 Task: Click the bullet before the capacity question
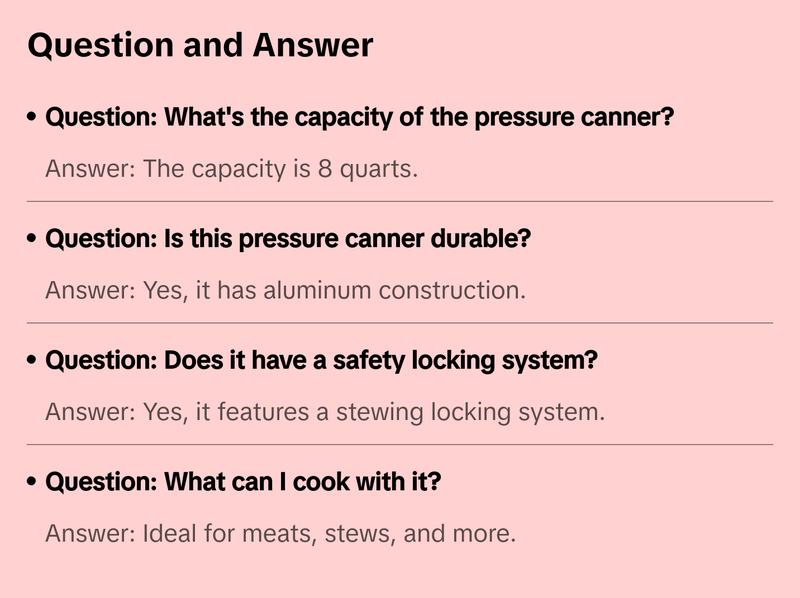click(x=32, y=118)
